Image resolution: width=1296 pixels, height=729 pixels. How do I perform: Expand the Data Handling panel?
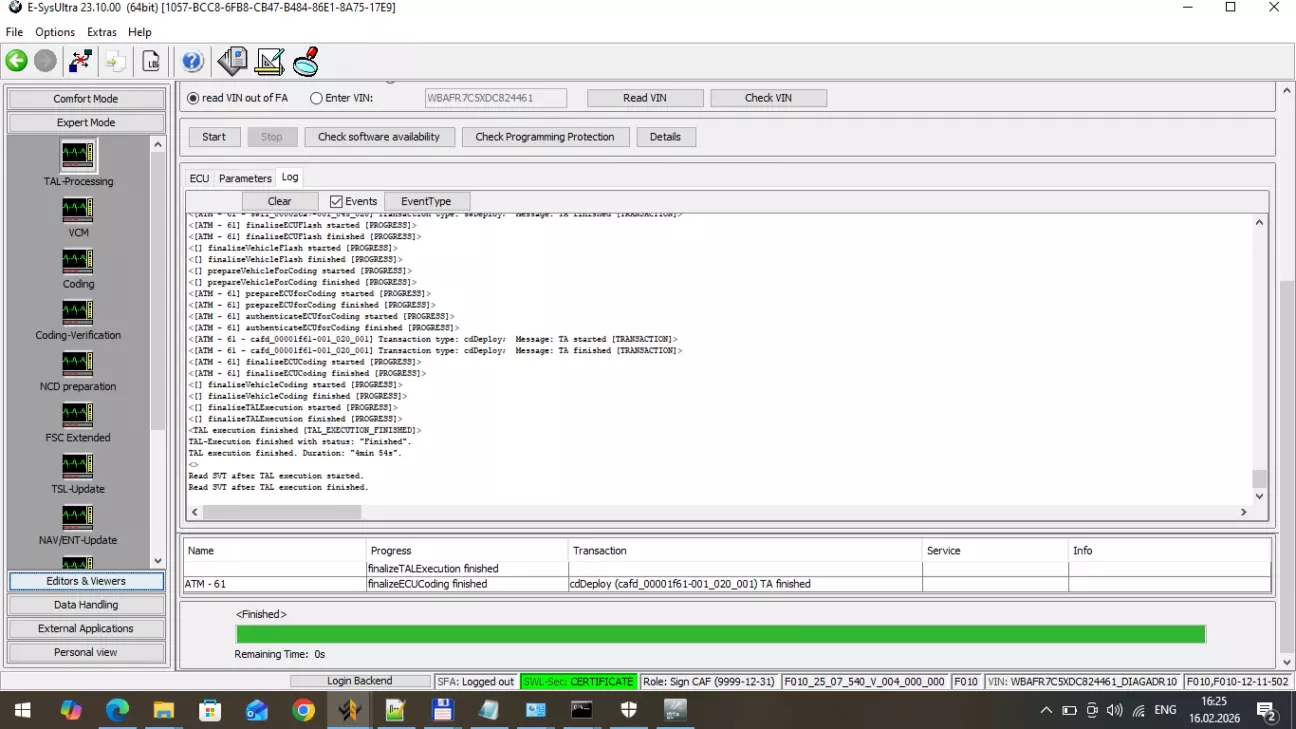click(x=86, y=605)
